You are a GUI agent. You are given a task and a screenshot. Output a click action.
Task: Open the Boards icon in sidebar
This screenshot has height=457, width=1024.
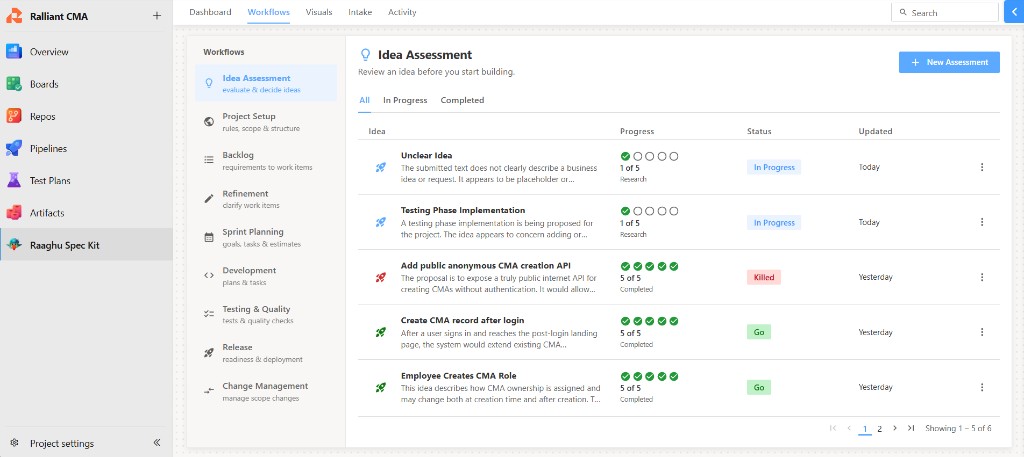pos(14,84)
